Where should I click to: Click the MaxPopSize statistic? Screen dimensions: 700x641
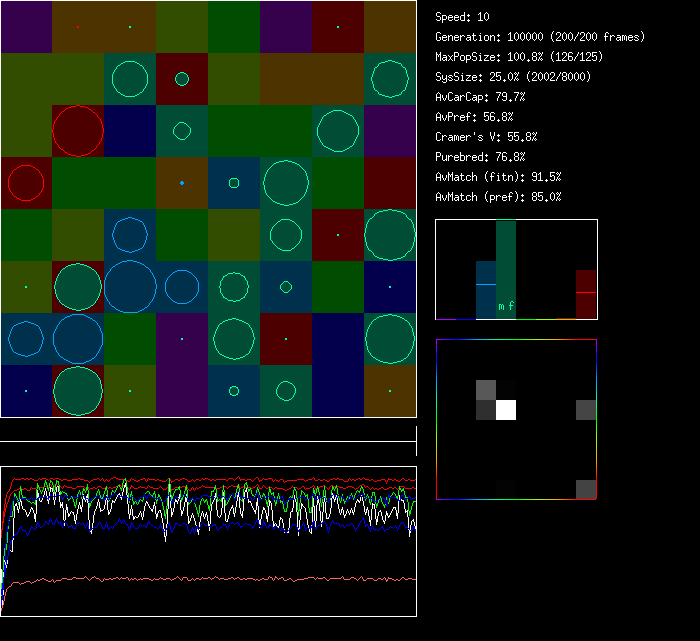(x=519, y=57)
